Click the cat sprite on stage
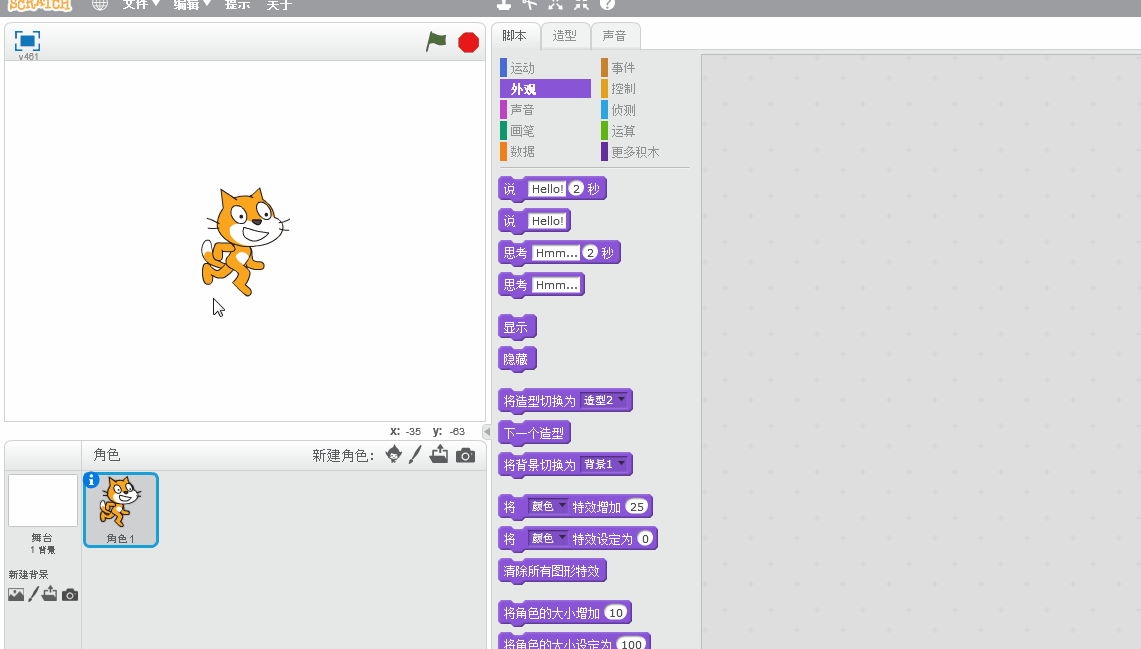The width and height of the screenshot is (1141, 649). [244, 242]
